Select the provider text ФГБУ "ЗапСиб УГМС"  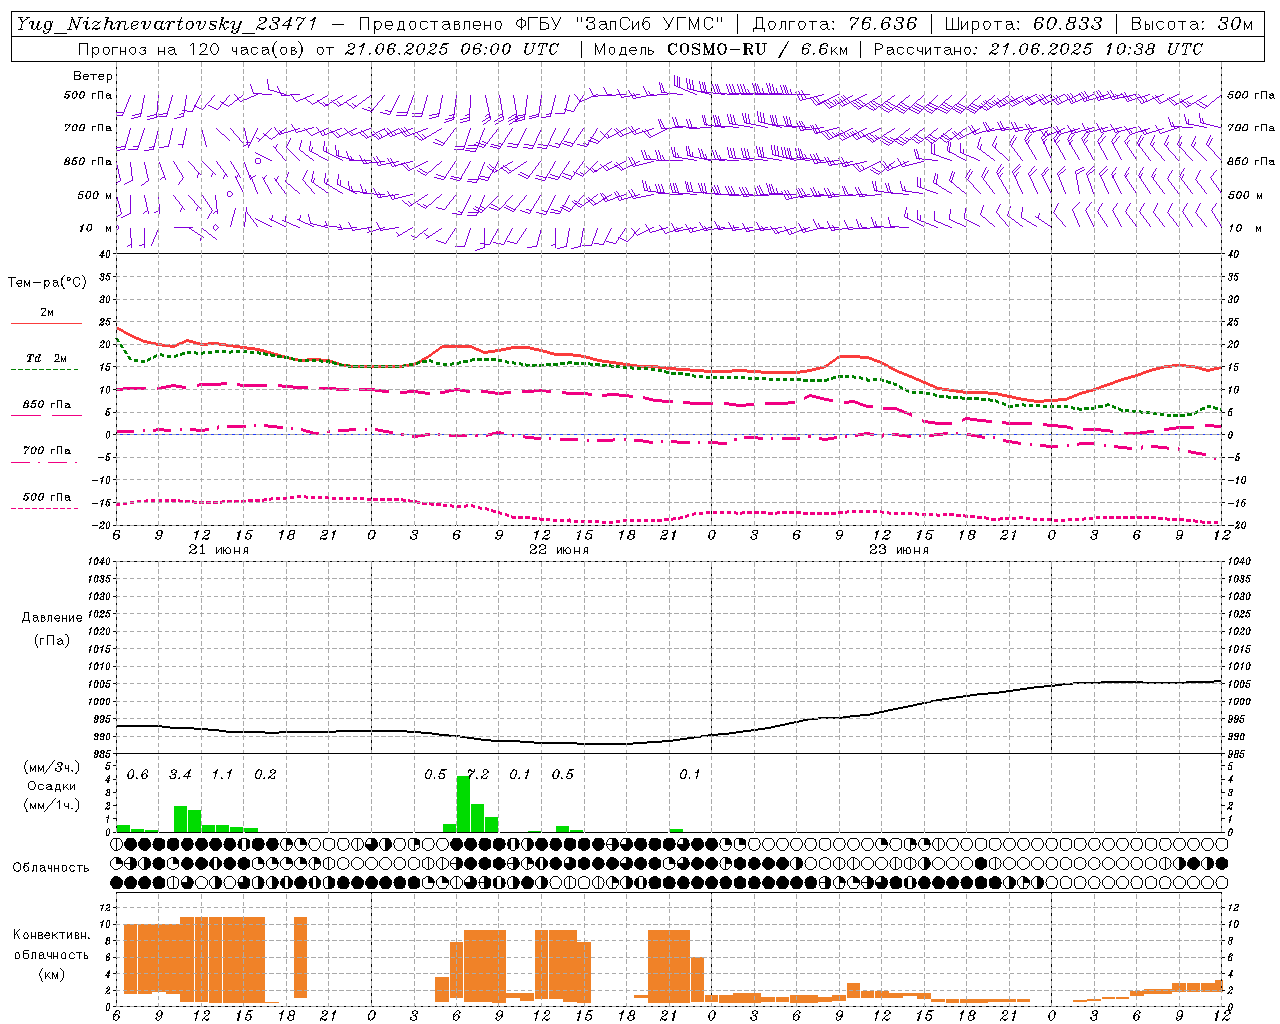617,24
